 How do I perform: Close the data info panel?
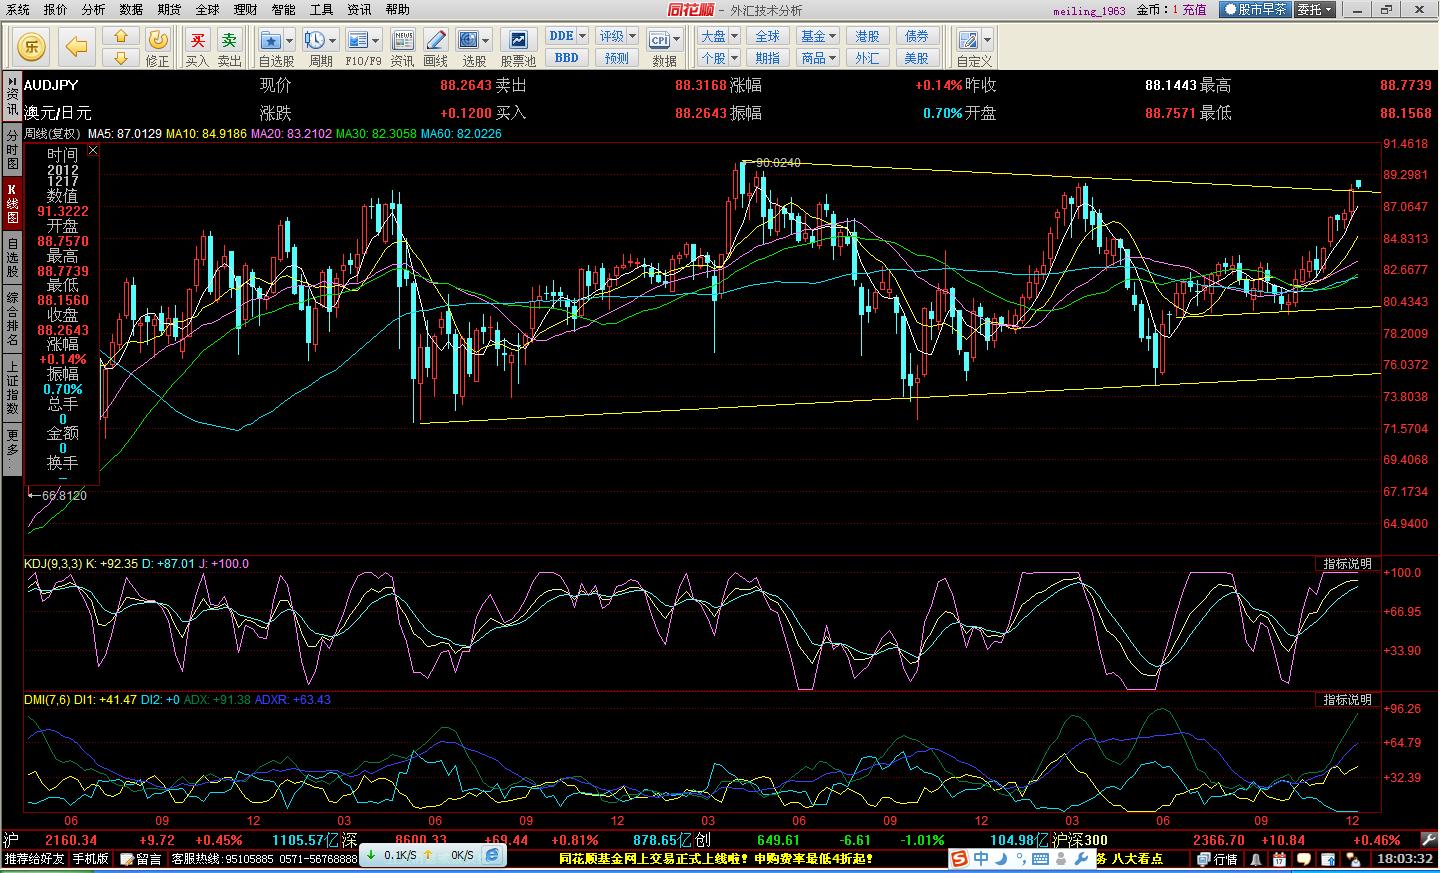(x=93, y=151)
